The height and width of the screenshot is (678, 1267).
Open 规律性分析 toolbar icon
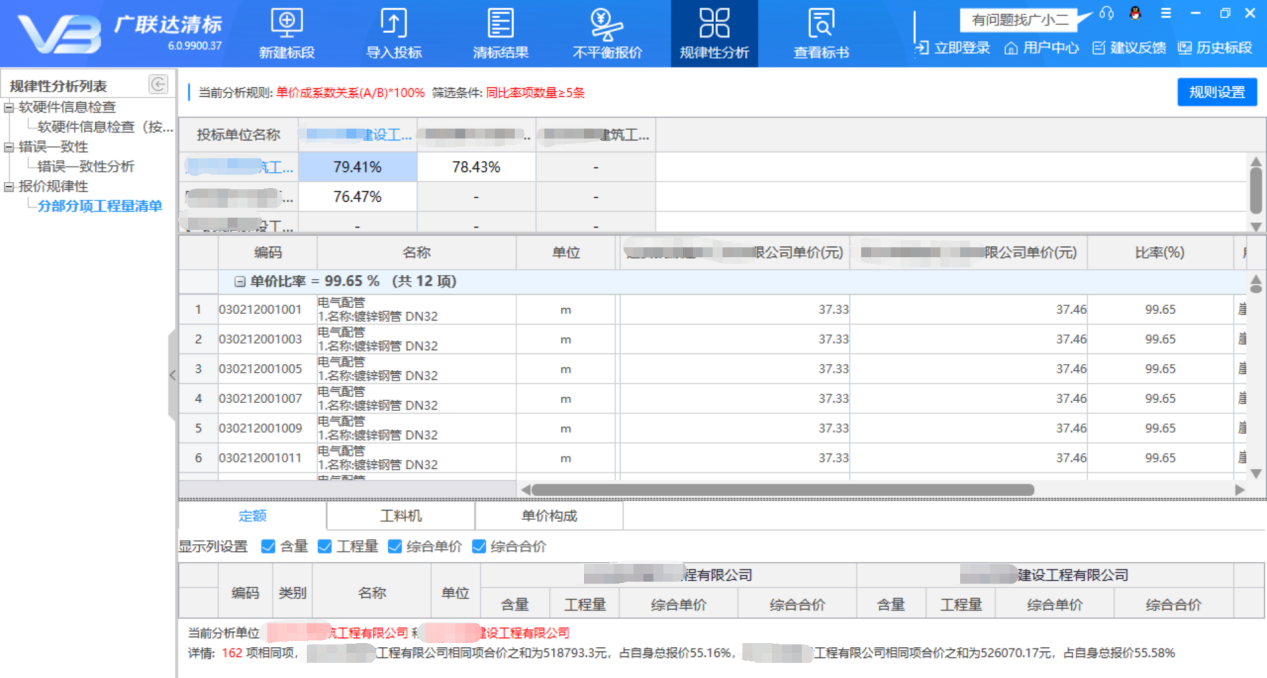(714, 23)
